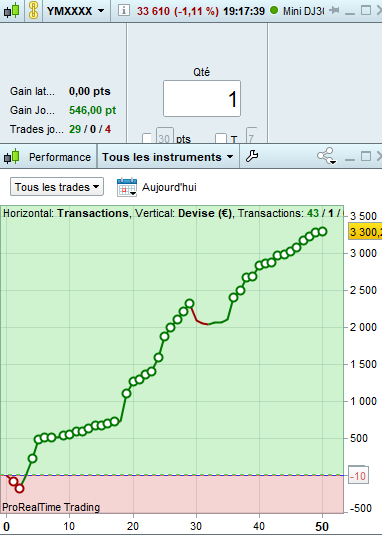Click the Gain lat... value 0,00 pts
This screenshot has width=382, height=535.
[90, 91]
